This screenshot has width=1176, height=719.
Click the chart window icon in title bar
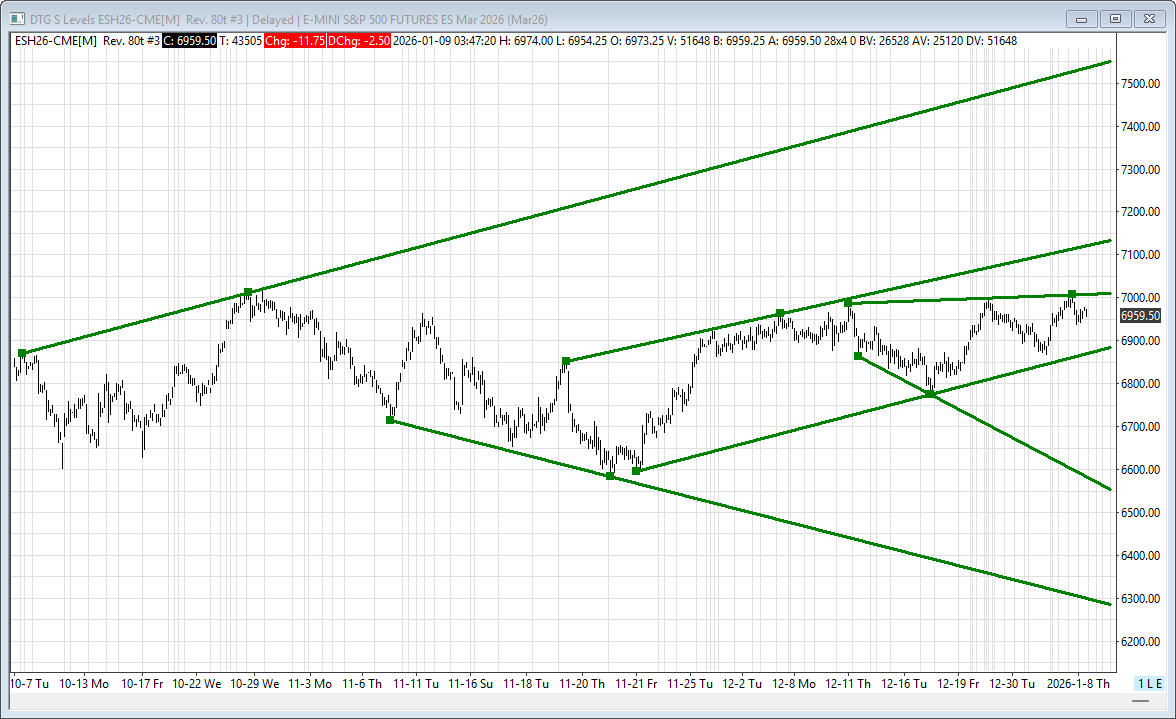[x=13, y=18]
